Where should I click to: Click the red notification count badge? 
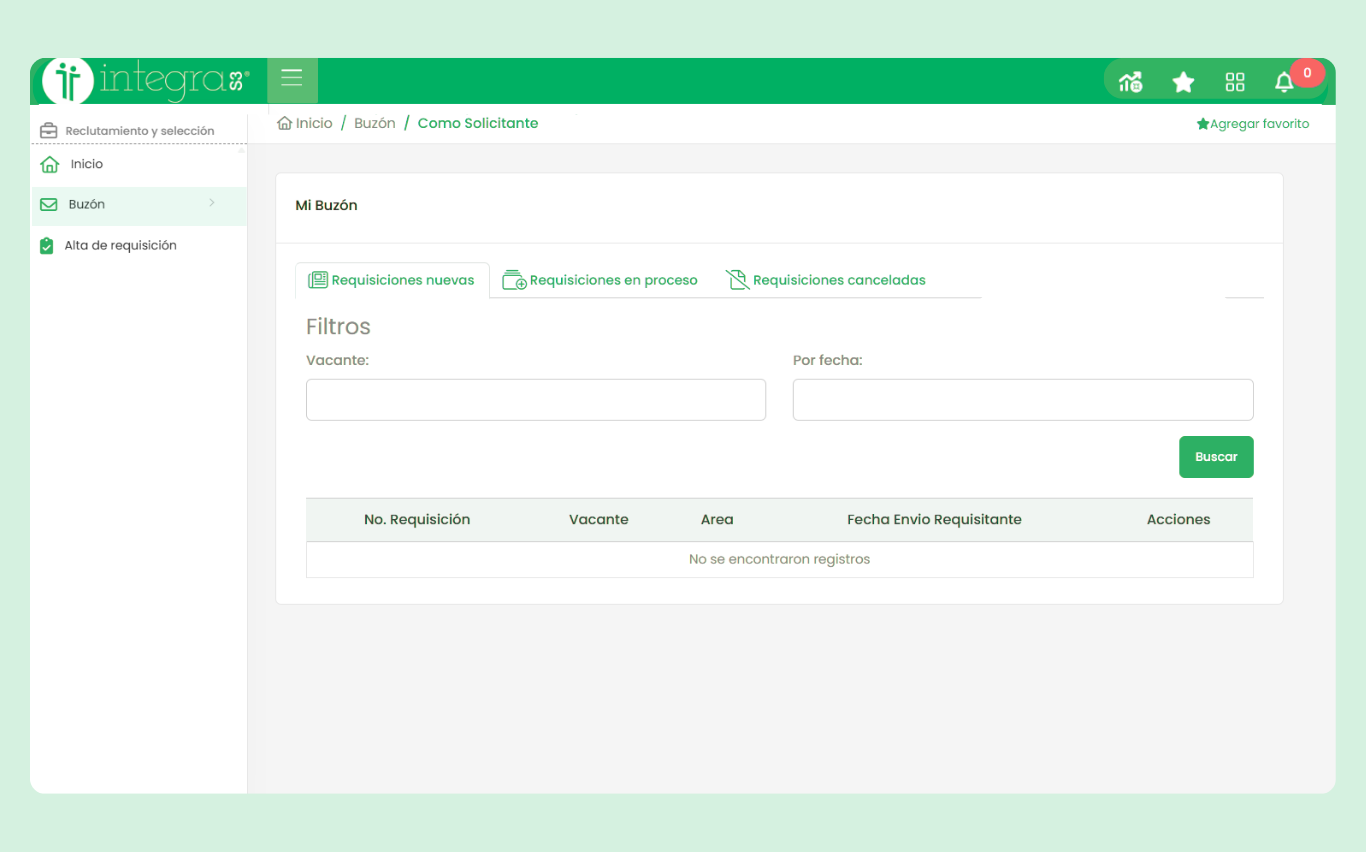click(x=1307, y=73)
